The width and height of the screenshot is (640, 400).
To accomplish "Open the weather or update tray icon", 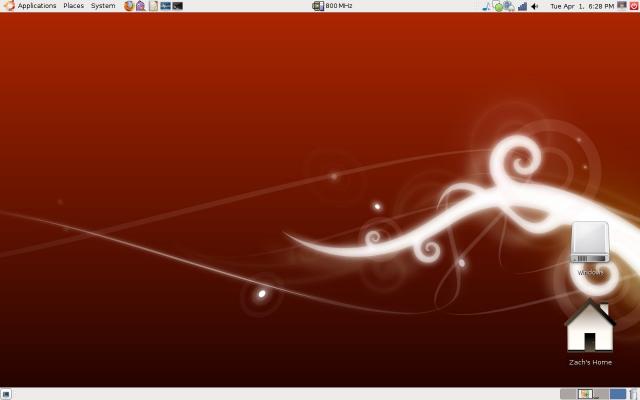I will tap(509, 6).
